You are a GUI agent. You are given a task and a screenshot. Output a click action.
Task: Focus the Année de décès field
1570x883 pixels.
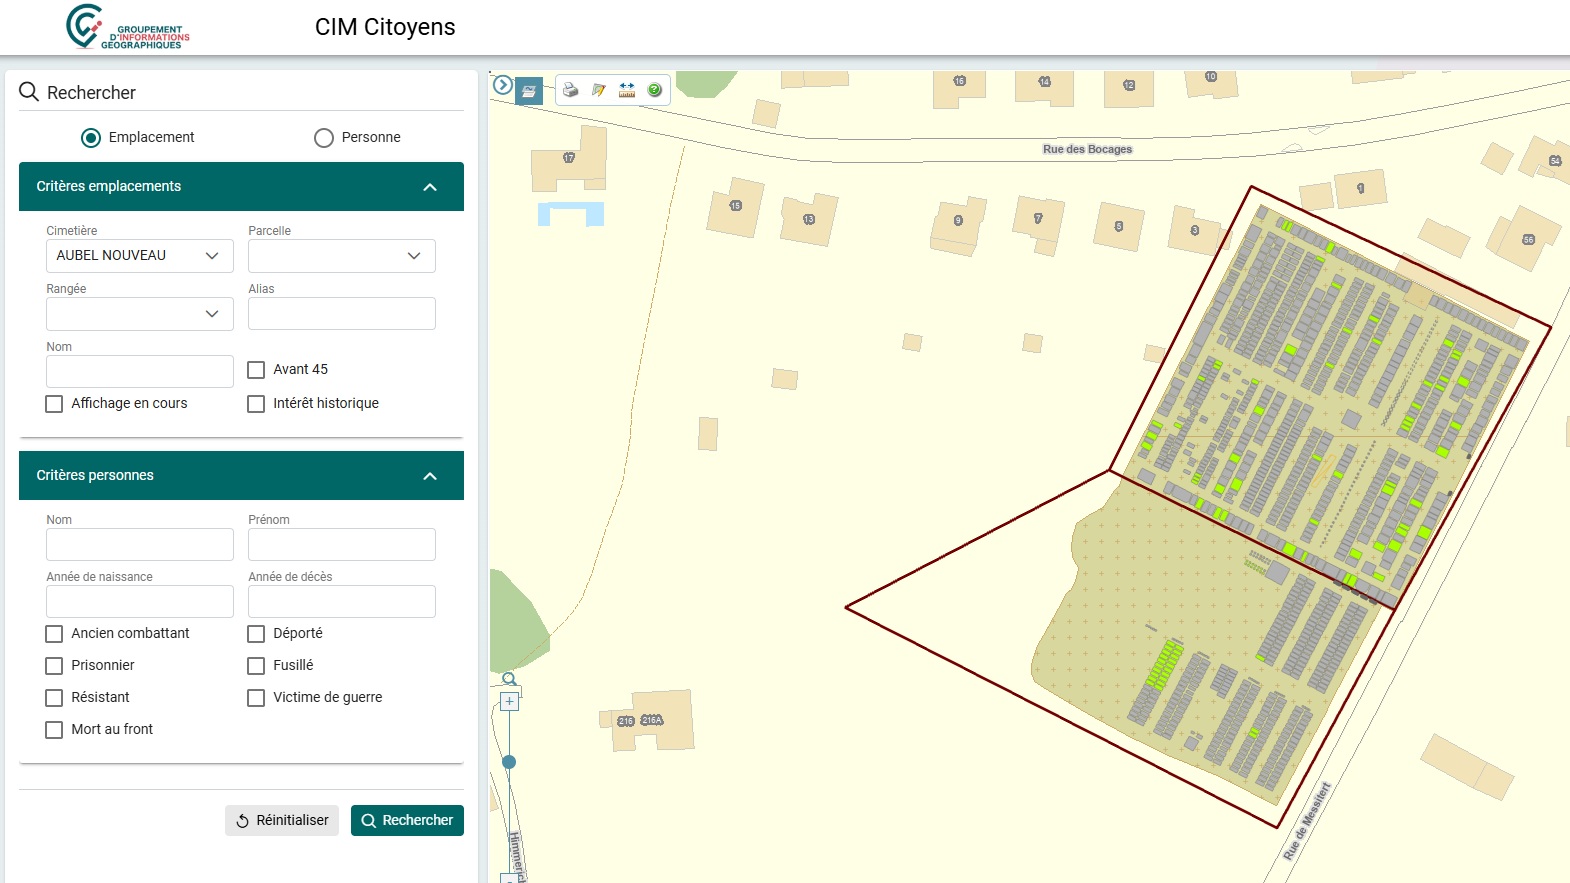(x=342, y=602)
